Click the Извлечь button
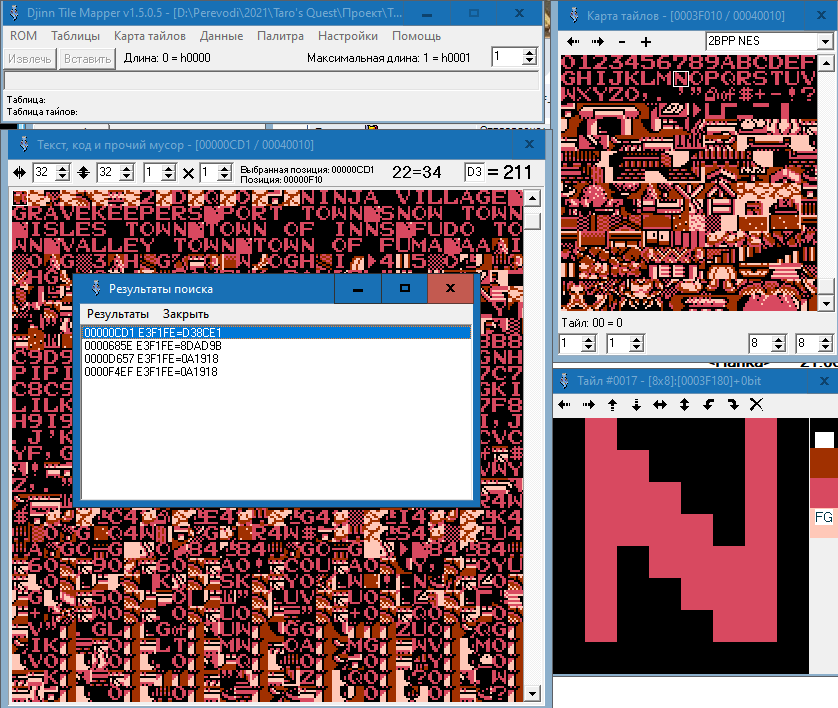 29,58
